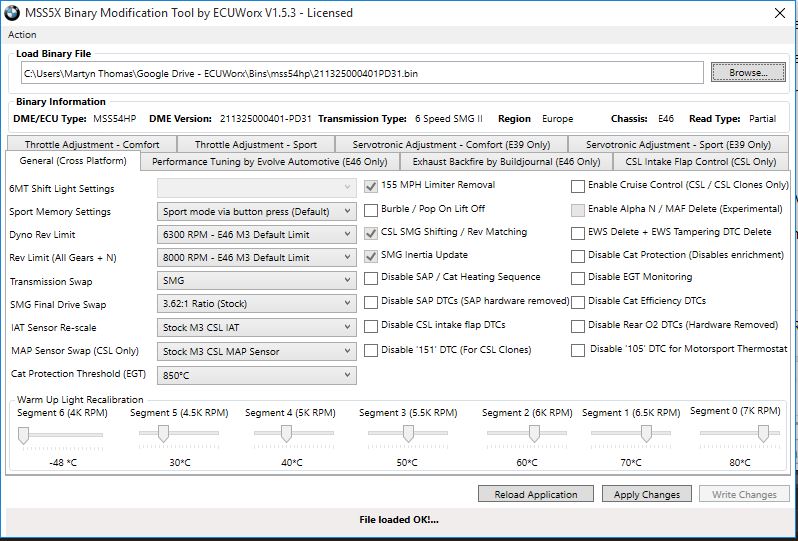Screen dimensions: 798x541
Task: Click the Segment 3 (5.5K RPM) slider
Action: pyautogui.click(x=408, y=433)
